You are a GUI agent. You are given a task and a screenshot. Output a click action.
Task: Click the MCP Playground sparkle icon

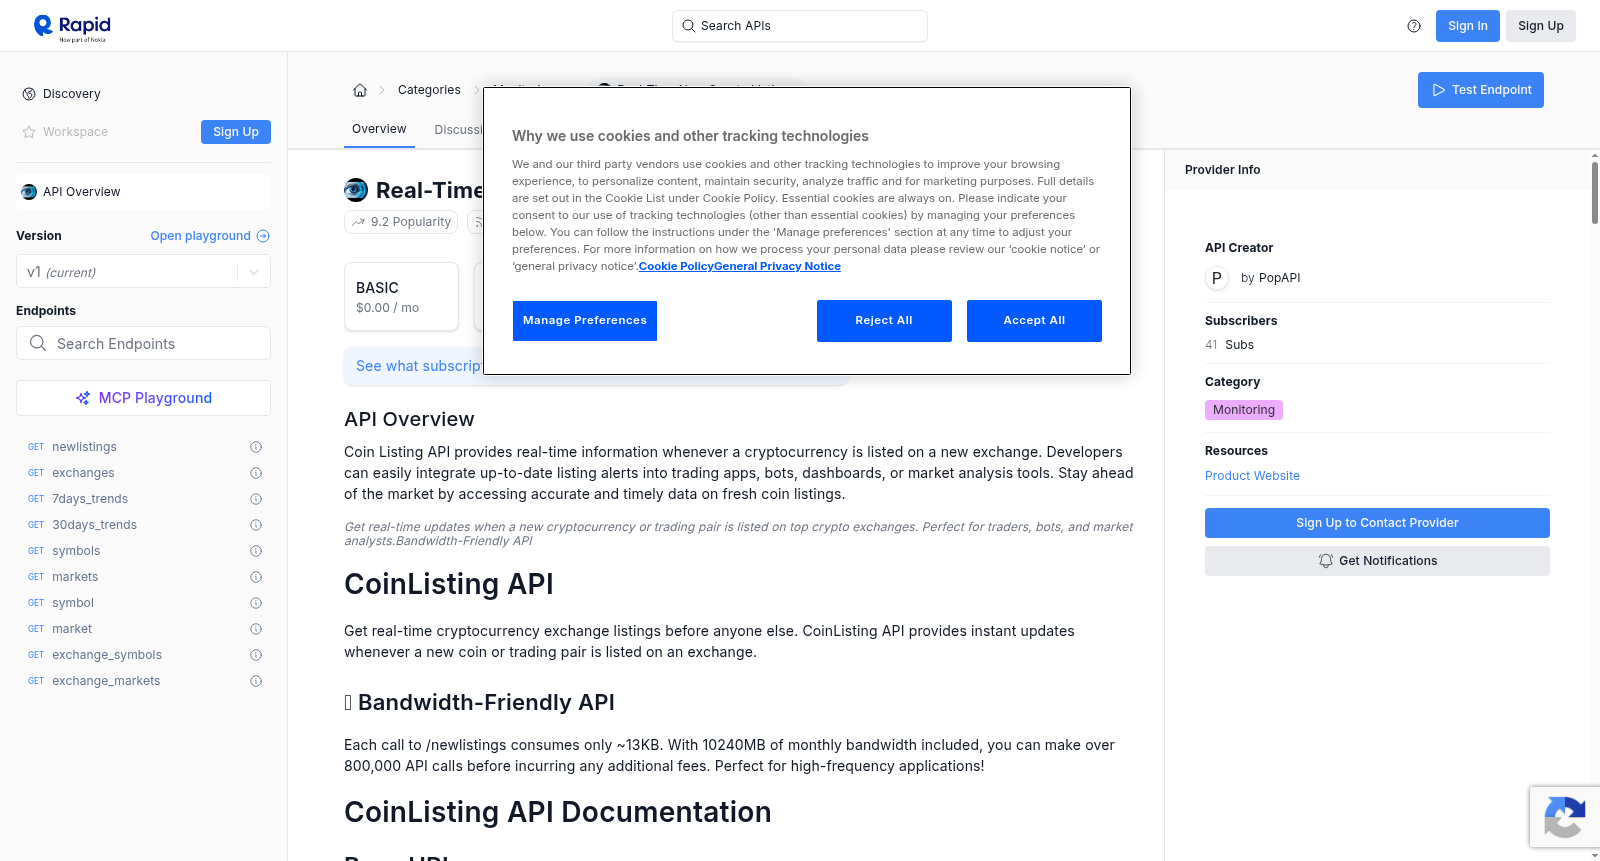coord(83,398)
